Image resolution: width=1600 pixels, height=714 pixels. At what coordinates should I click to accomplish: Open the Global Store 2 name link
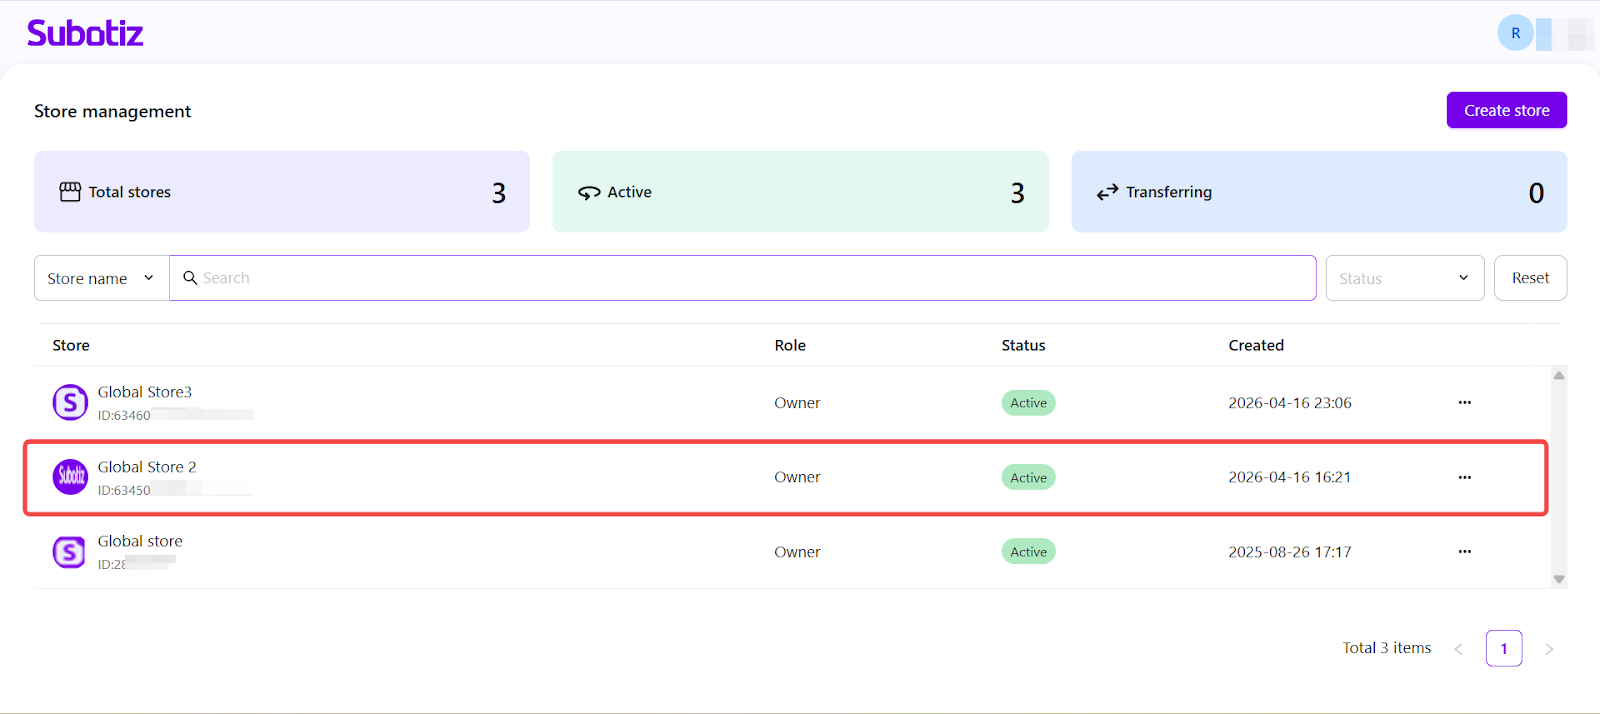147,467
